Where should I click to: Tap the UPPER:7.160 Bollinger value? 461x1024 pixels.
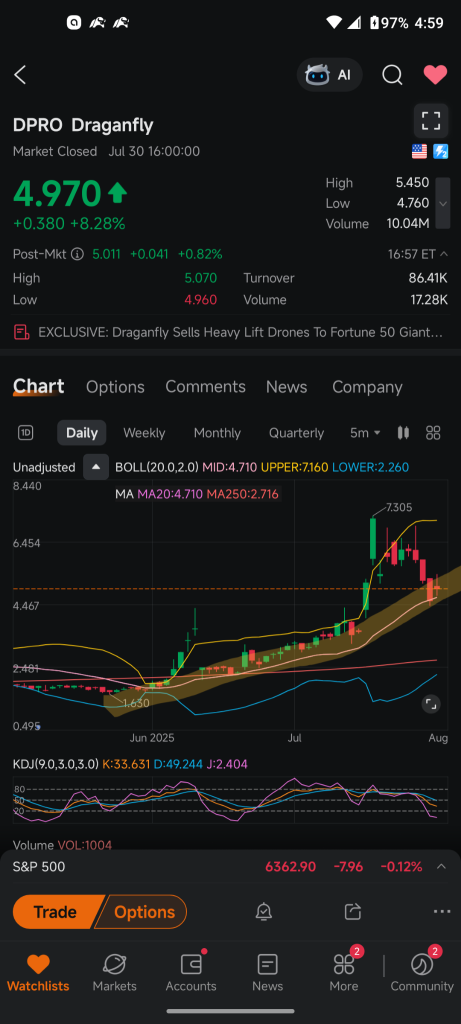[x=294, y=467]
